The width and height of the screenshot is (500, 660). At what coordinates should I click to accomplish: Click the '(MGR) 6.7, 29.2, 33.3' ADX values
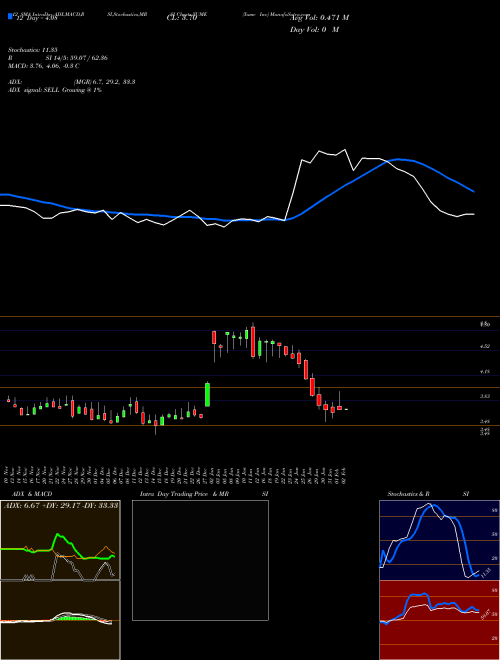click(x=104, y=82)
